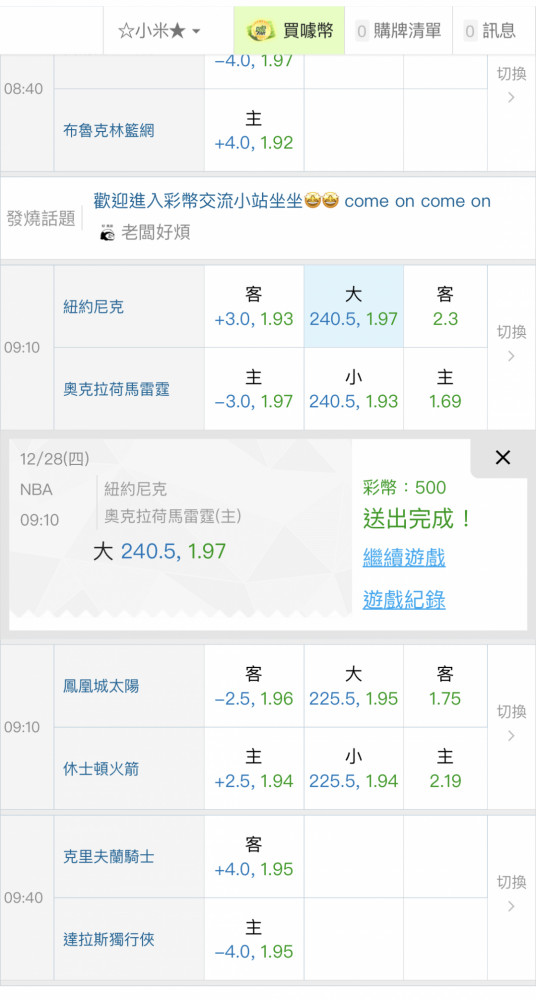Viewport: 536px width, 1000px height.
Task: Pick 主 −4.0, 1.95 spread for Mavericks
Action: pos(254,939)
